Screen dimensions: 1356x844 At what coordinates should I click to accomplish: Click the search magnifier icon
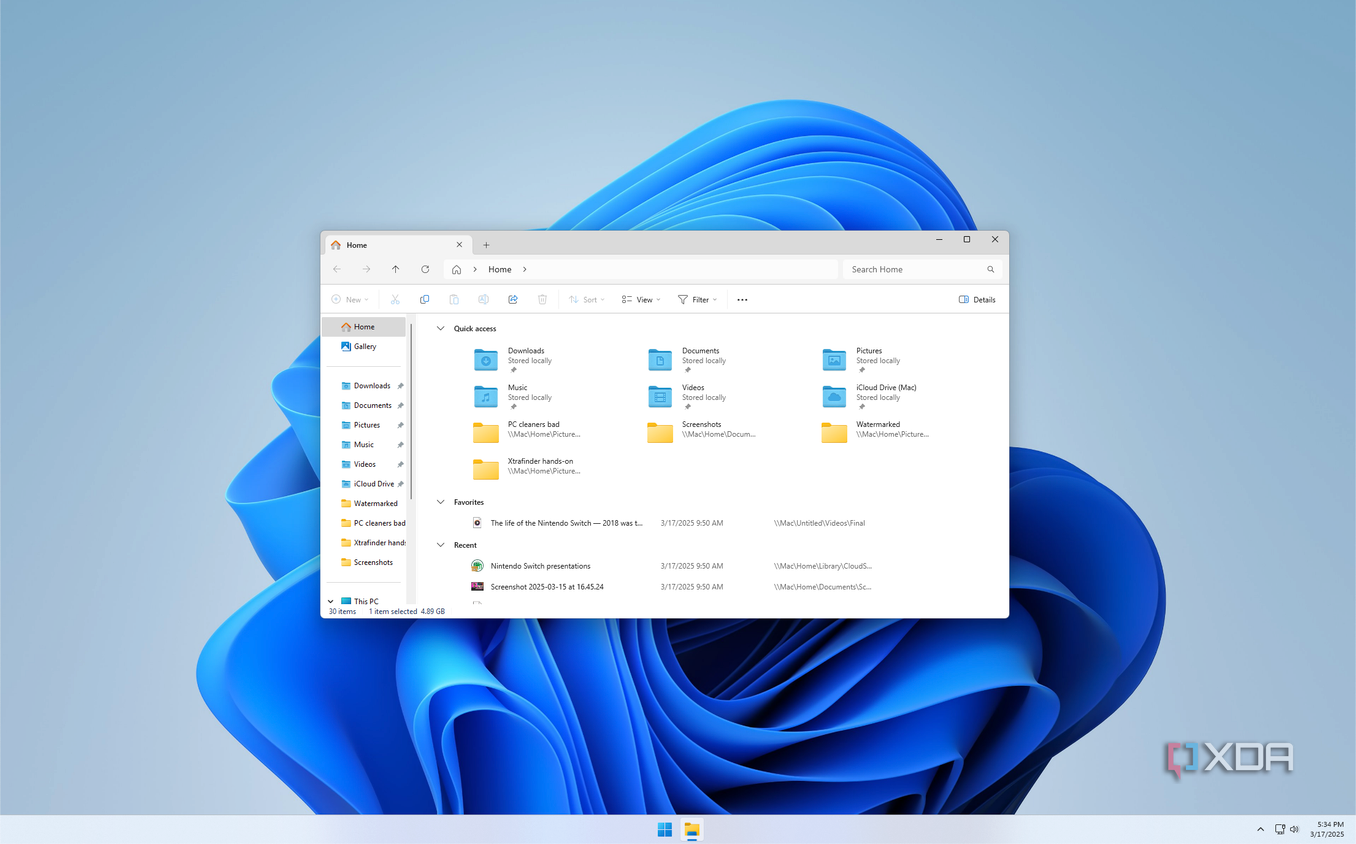991,269
